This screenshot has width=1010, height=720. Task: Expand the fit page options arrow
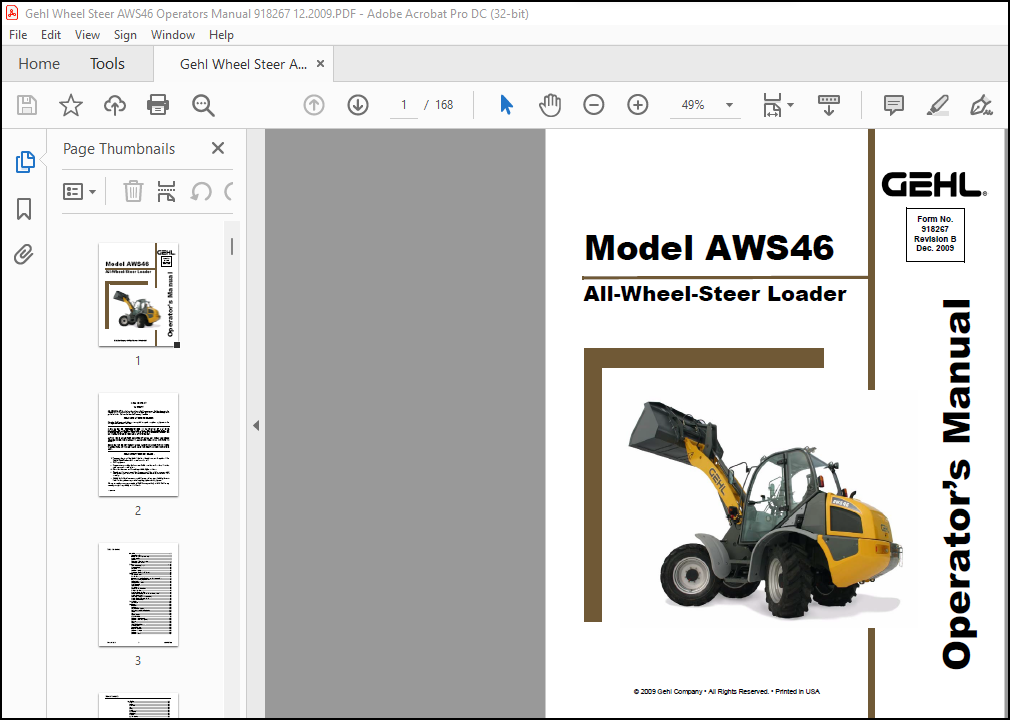click(x=790, y=105)
